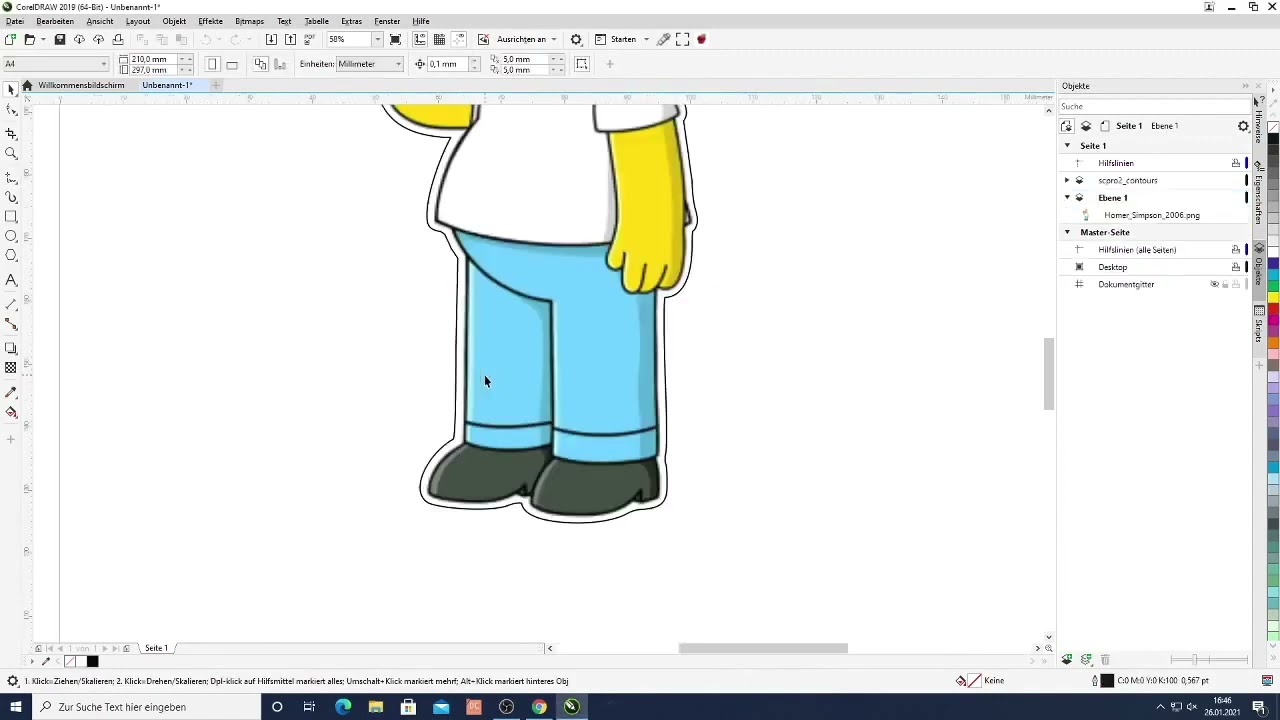Switch to the Willkommensbildschirm tab
Screen dimensions: 1280x720
pos(81,86)
